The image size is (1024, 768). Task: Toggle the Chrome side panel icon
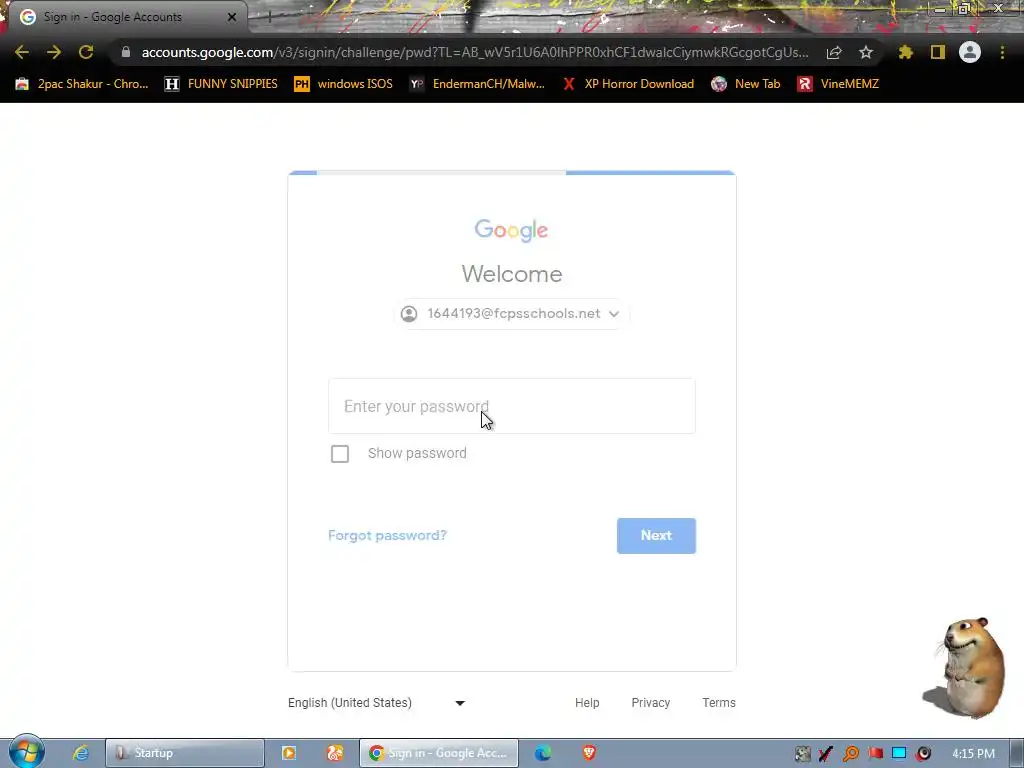coord(938,52)
